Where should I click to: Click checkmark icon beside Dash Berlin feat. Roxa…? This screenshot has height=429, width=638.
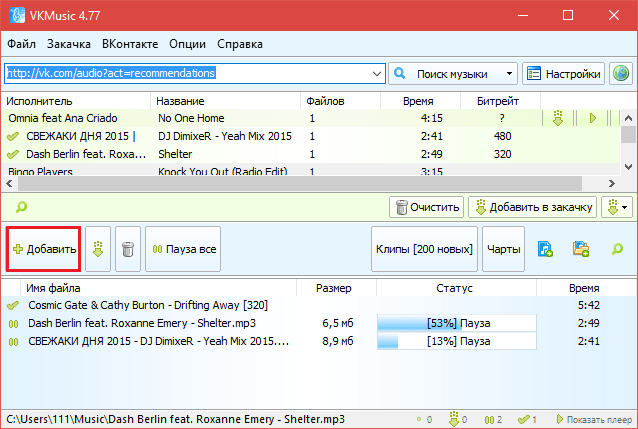(13, 154)
